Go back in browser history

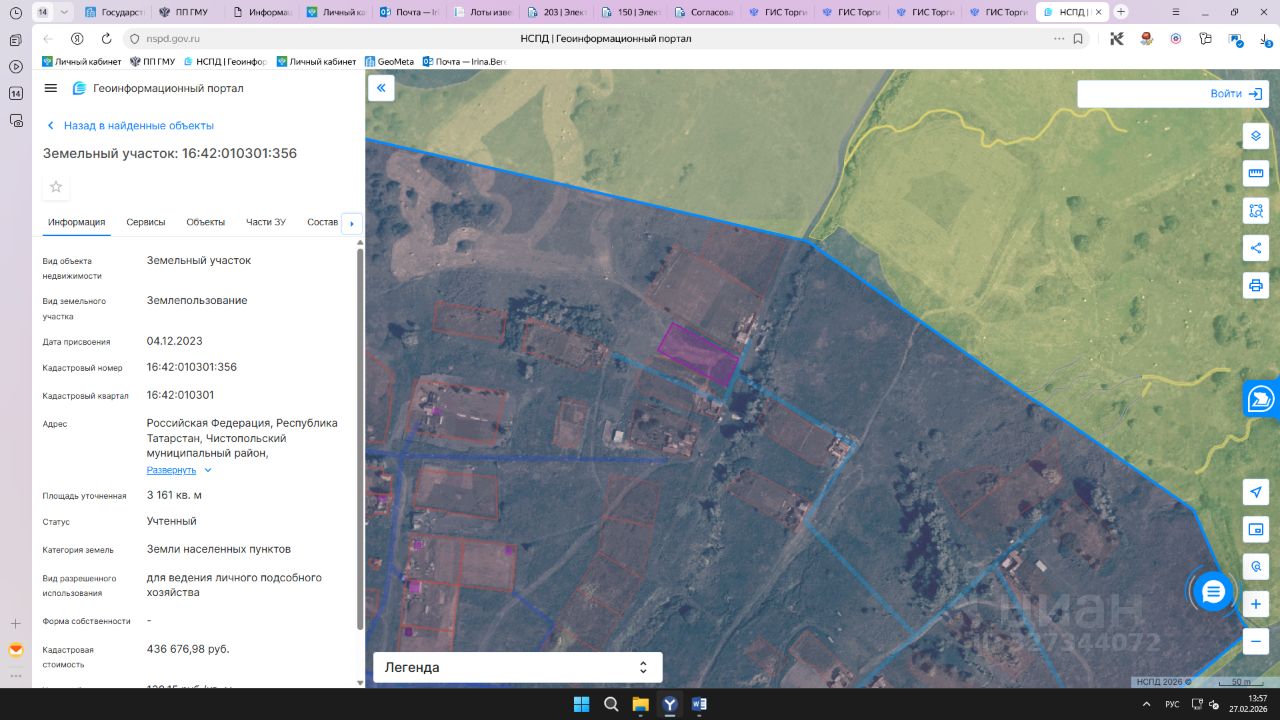48,38
